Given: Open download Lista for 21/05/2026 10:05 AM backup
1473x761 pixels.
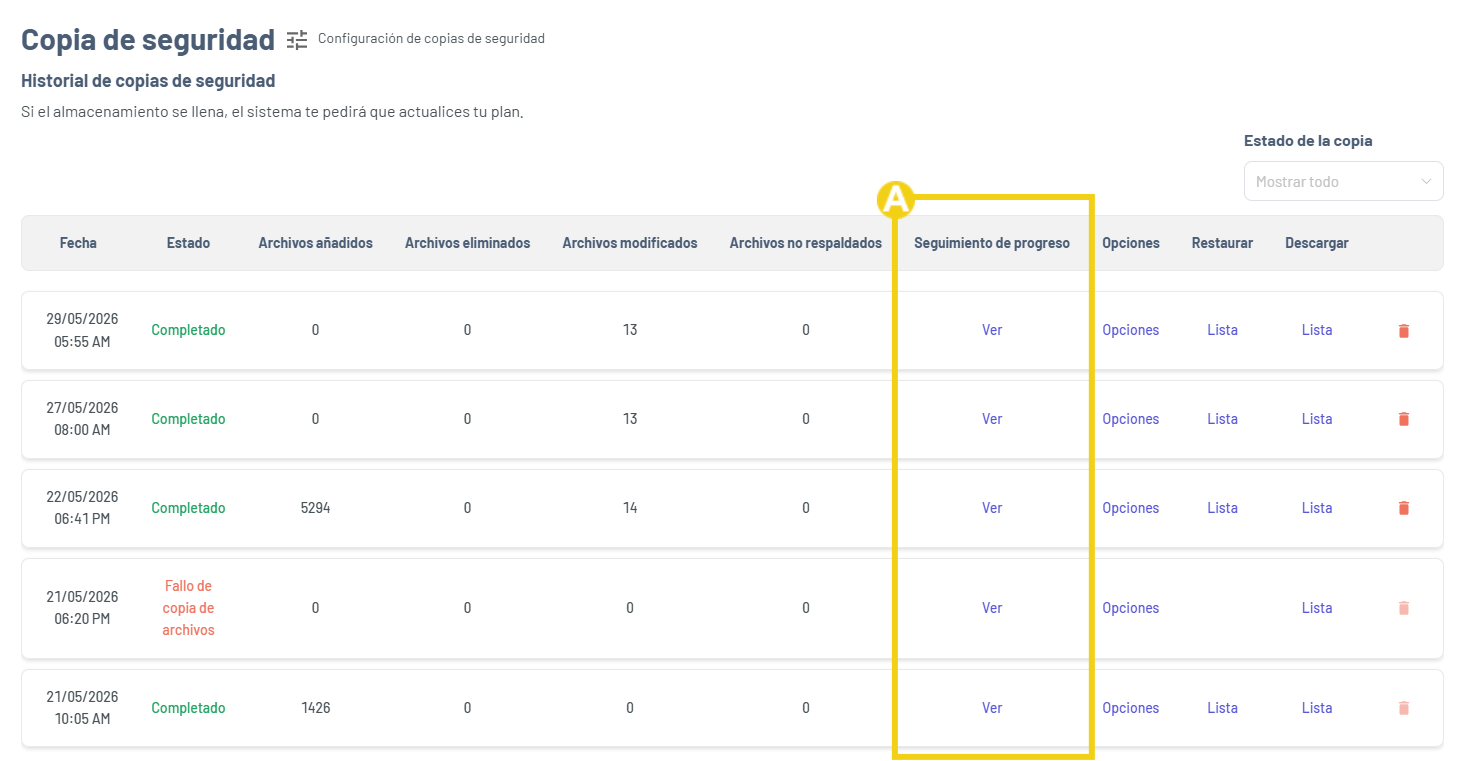Looking at the screenshot, I should click(1317, 708).
